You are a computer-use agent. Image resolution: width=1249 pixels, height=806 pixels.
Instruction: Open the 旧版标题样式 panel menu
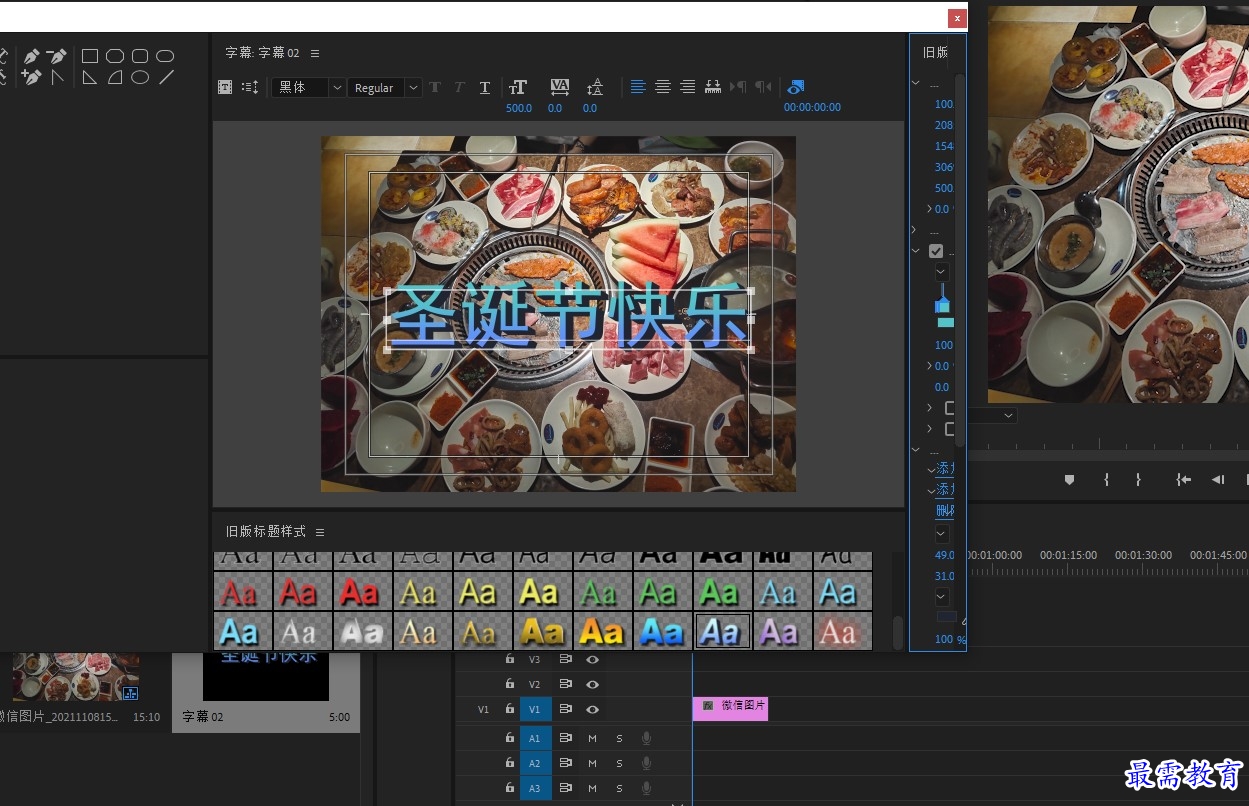pos(320,532)
